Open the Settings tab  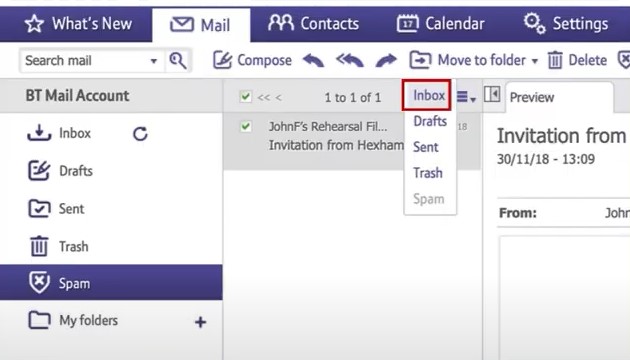click(566, 24)
